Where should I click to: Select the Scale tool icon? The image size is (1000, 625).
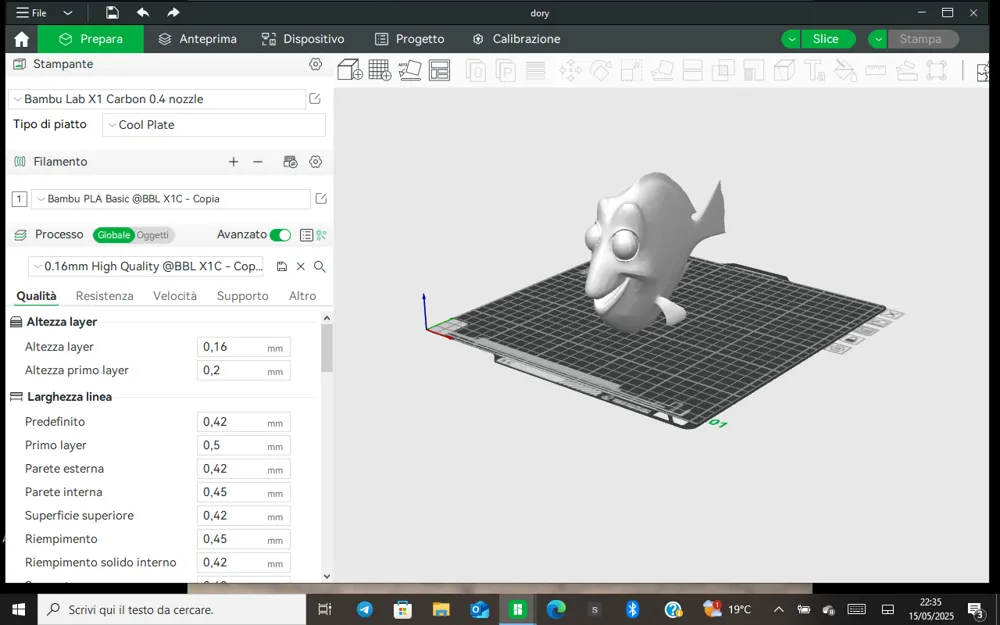pyautogui.click(x=631, y=70)
